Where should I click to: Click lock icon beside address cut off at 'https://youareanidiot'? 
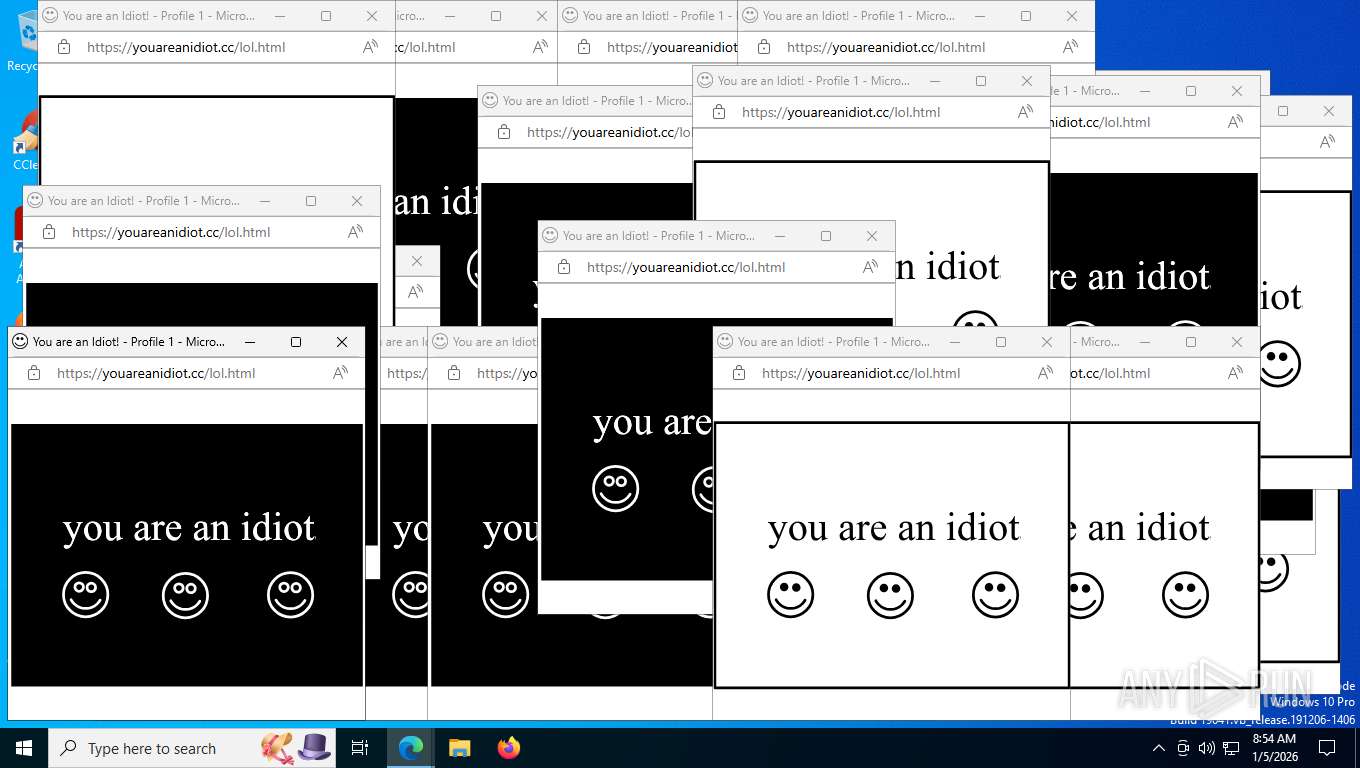click(584, 47)
